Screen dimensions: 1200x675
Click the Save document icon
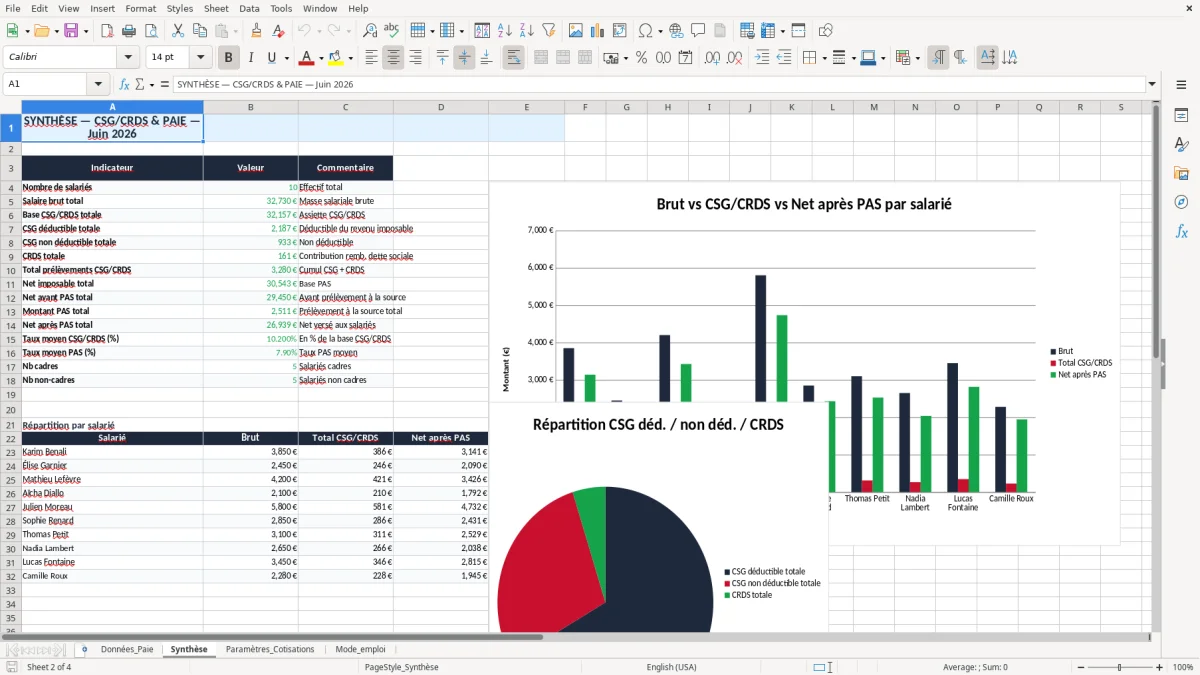click(x=71, y=31)
